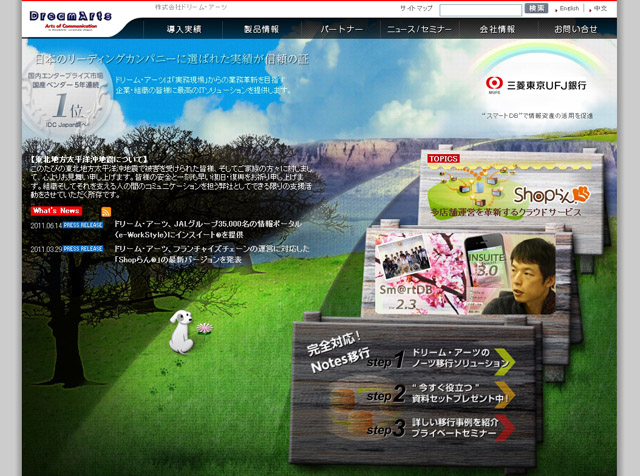Viewport: 640px width, 476px height.
Task: Click the red step 3 arrow
Action: click(505, 428)
